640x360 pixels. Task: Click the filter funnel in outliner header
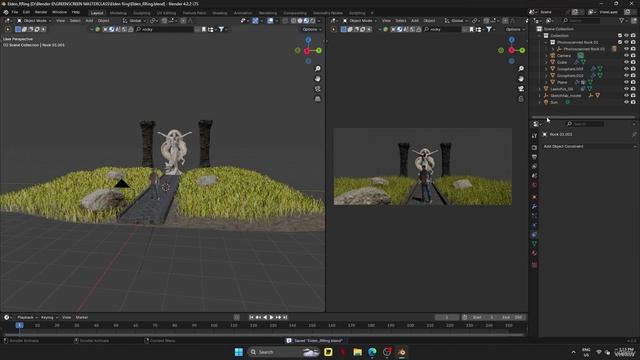(x=622, y=20)
